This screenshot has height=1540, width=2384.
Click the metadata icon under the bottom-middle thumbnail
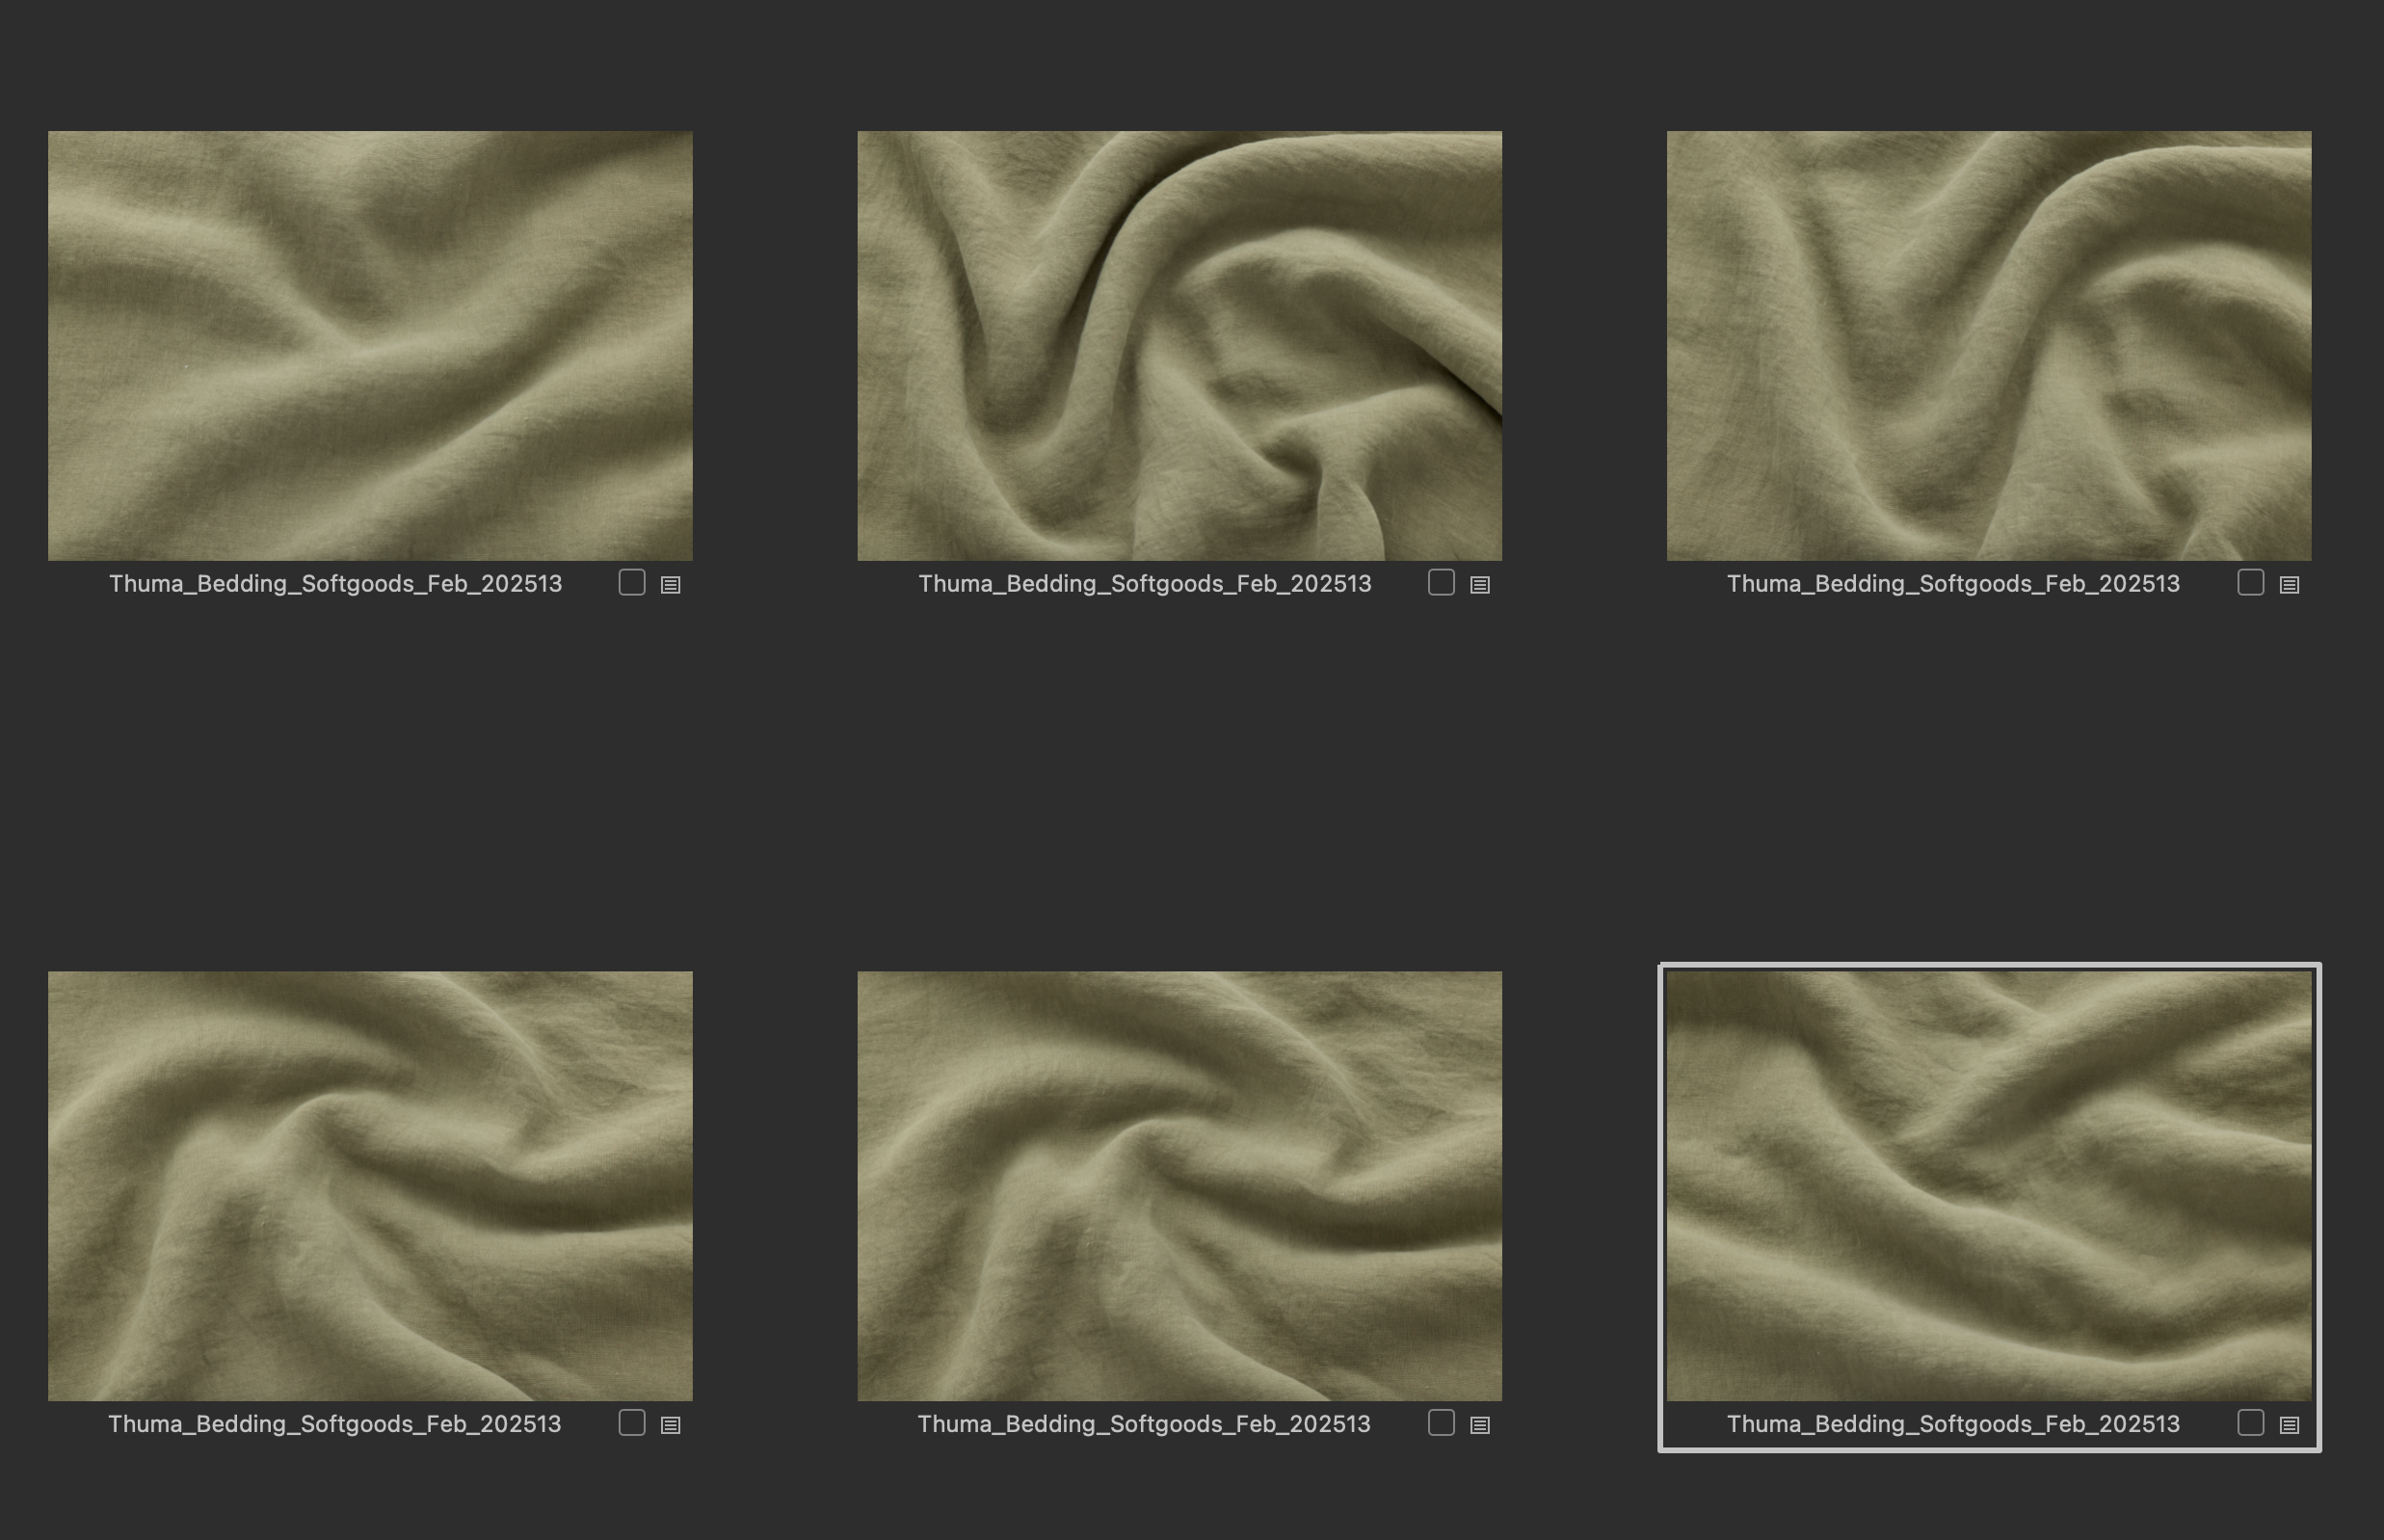pos(1480,1425)
